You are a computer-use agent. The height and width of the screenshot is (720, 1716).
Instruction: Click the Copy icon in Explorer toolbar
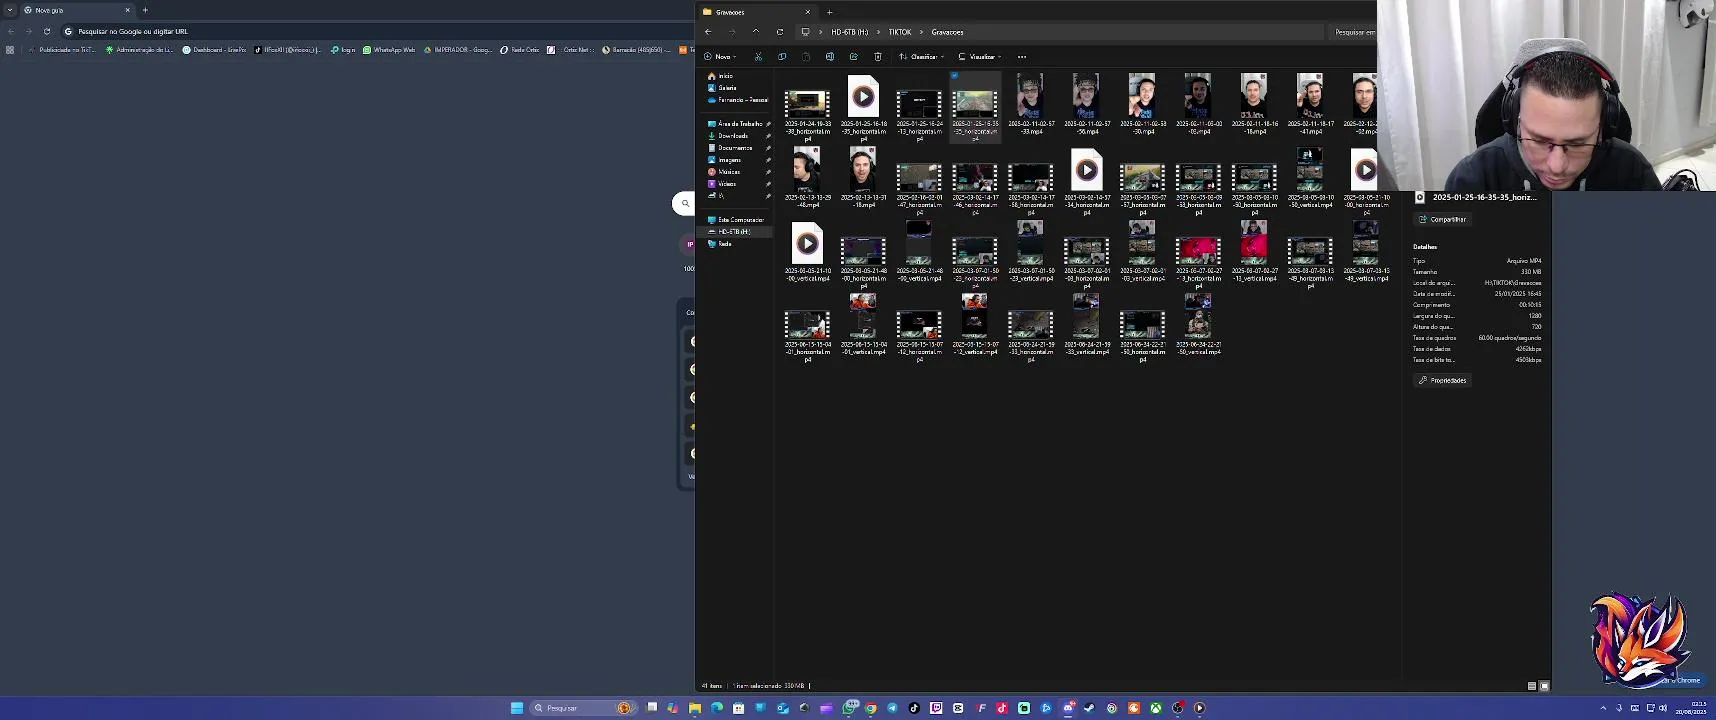click(x=782, y=57)
